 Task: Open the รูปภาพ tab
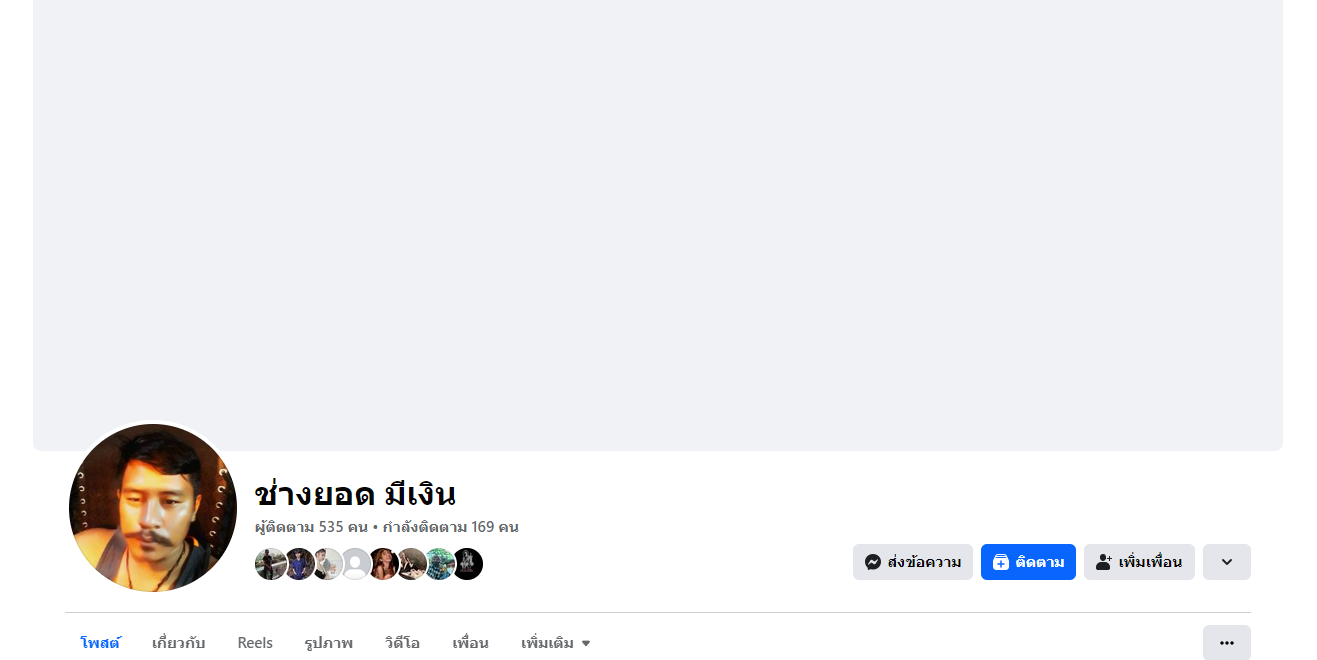pyautogui.click(x=329, y=643)
